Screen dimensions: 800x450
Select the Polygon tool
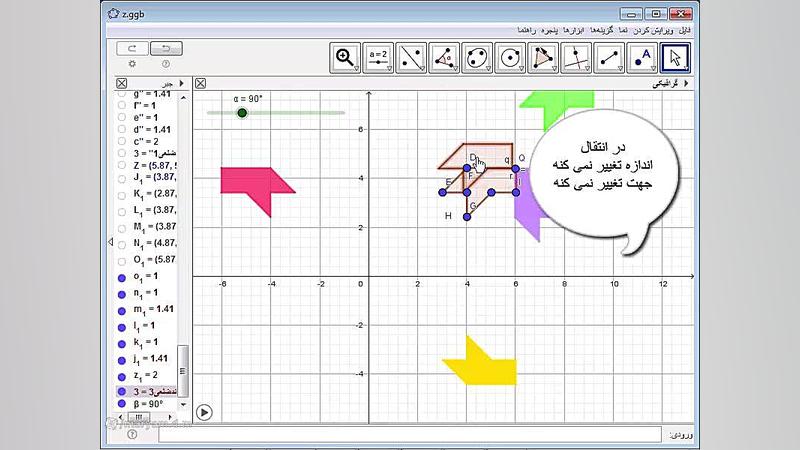coord(543,58)
